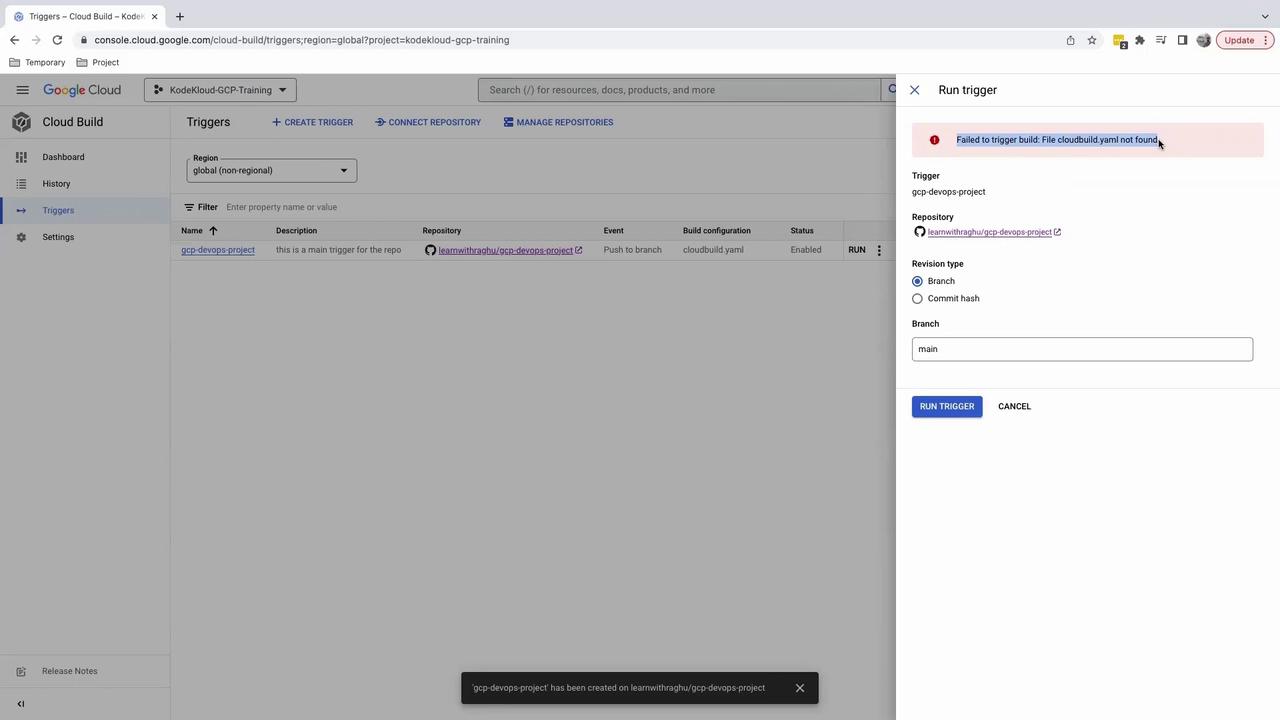Open the Google Cloud navigation menu
The image size is (1280, 720).
coord(22,90)
